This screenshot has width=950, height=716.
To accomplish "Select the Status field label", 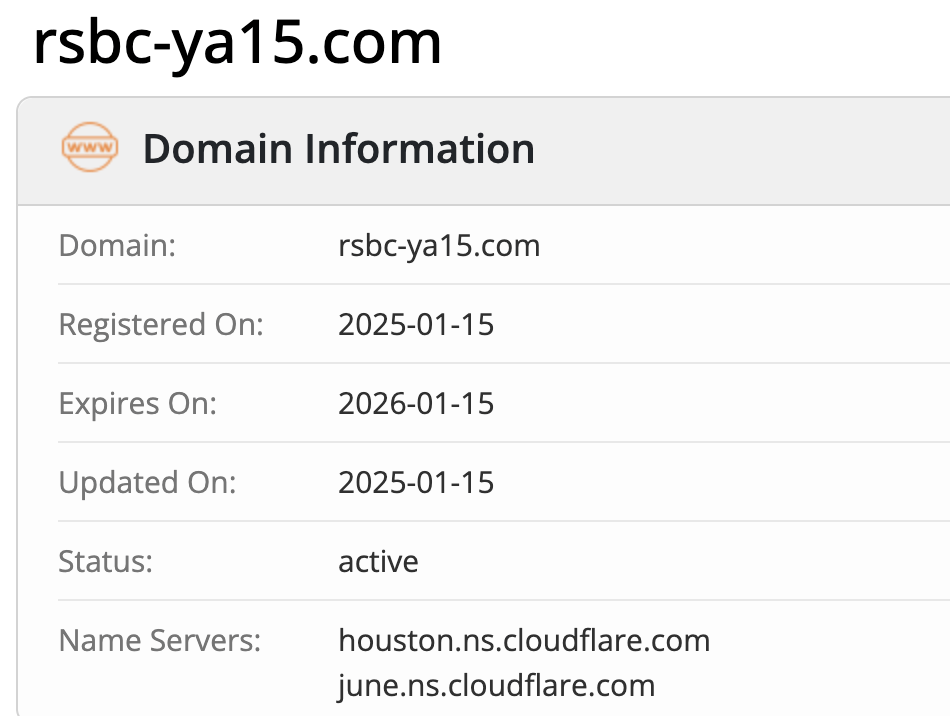I will pyautogui.click(x=106, y=561).
